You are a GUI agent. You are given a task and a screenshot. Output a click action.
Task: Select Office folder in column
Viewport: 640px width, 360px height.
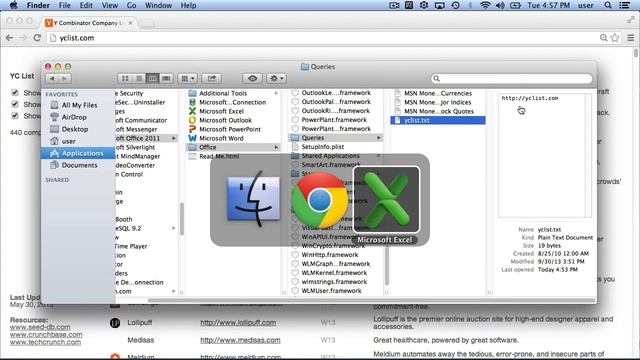(x=234, y=147)
